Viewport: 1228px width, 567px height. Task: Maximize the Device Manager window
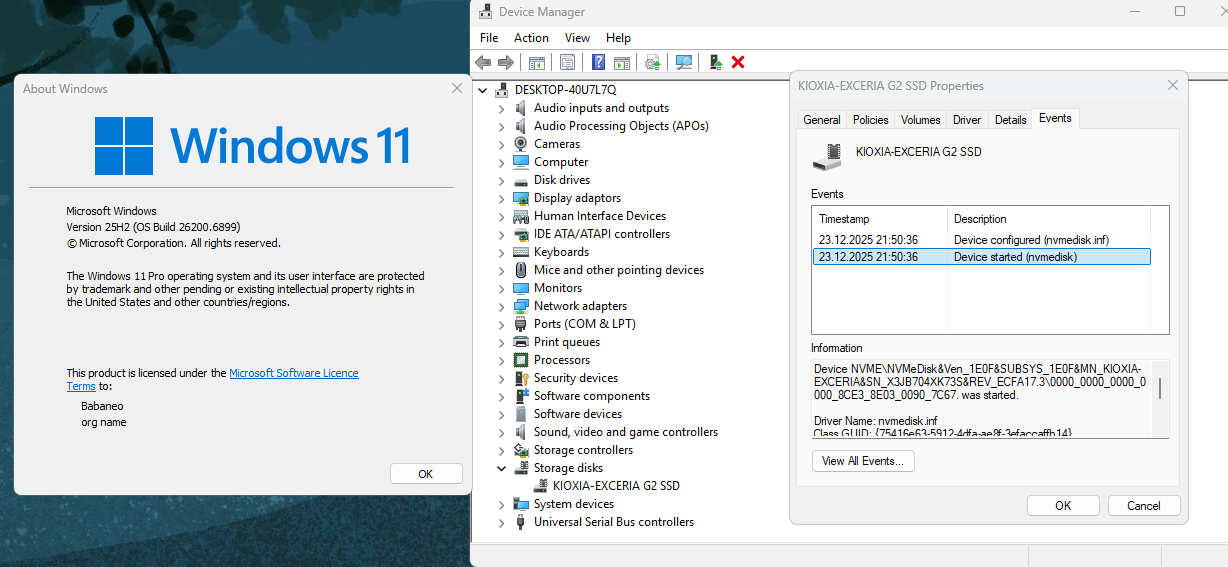tap(1180, 11)
